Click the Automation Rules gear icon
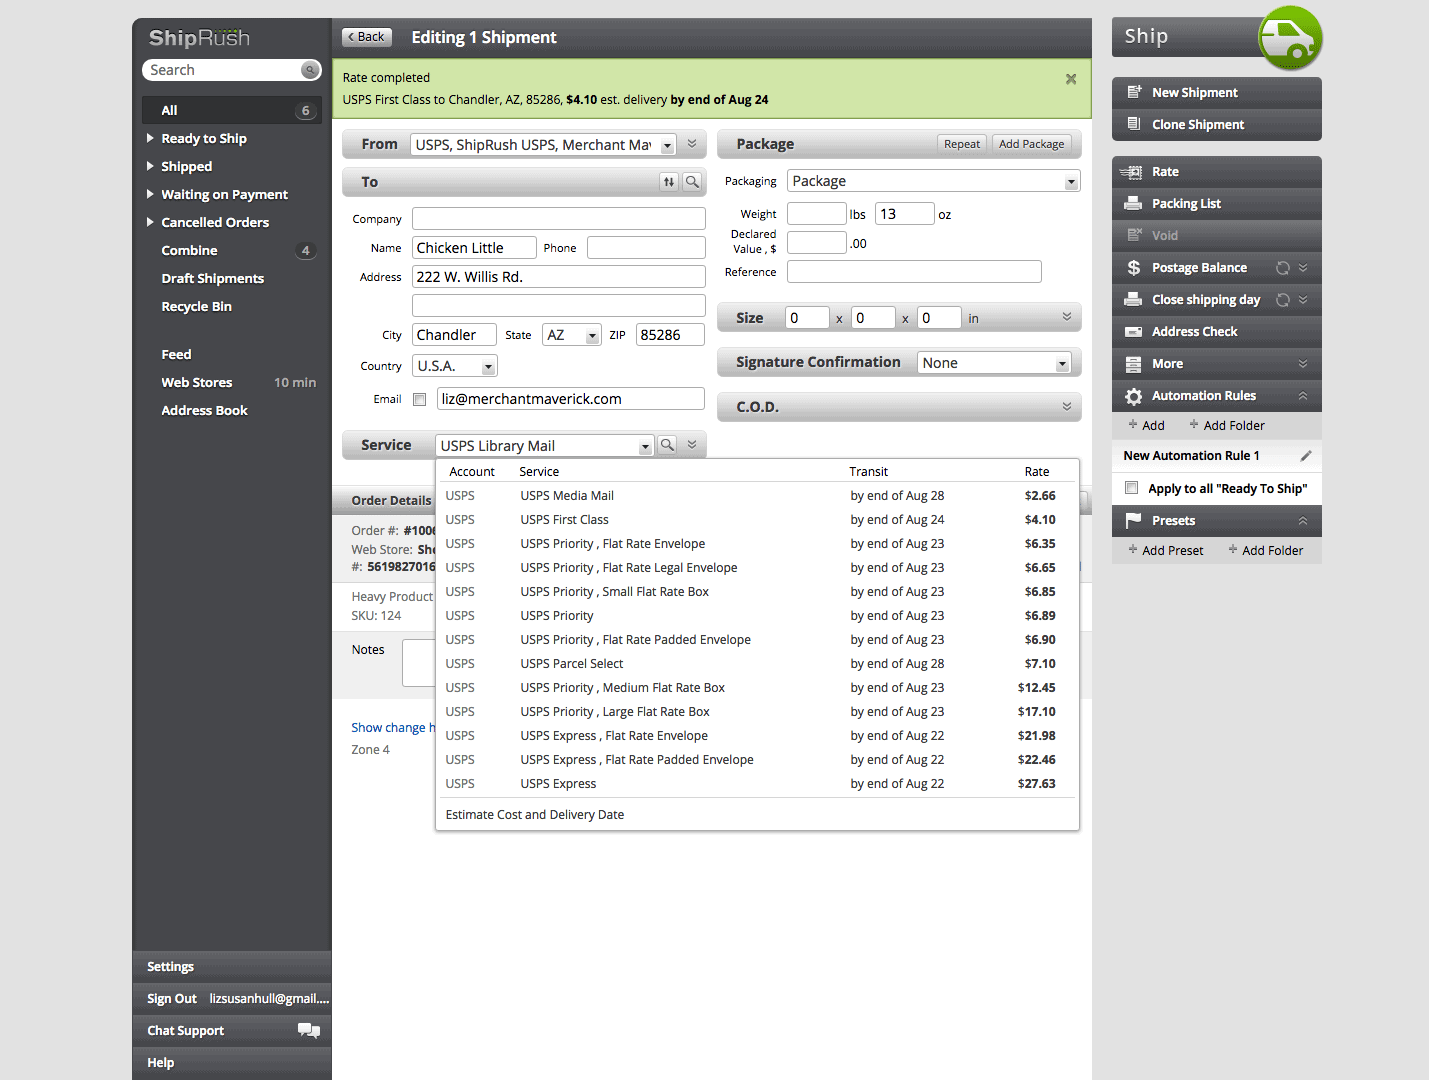 tap(1133, 396)
